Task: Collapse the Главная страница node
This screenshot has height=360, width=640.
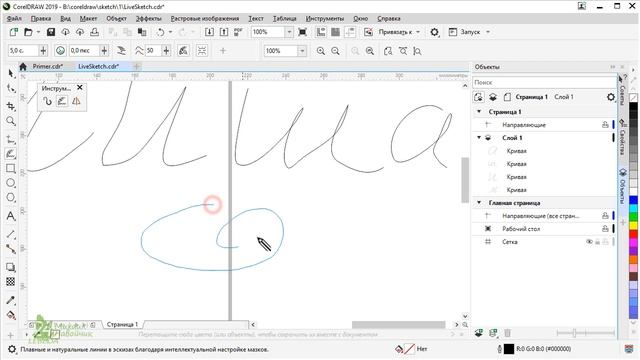Action: pyautogui.click(x=479, y=202)
